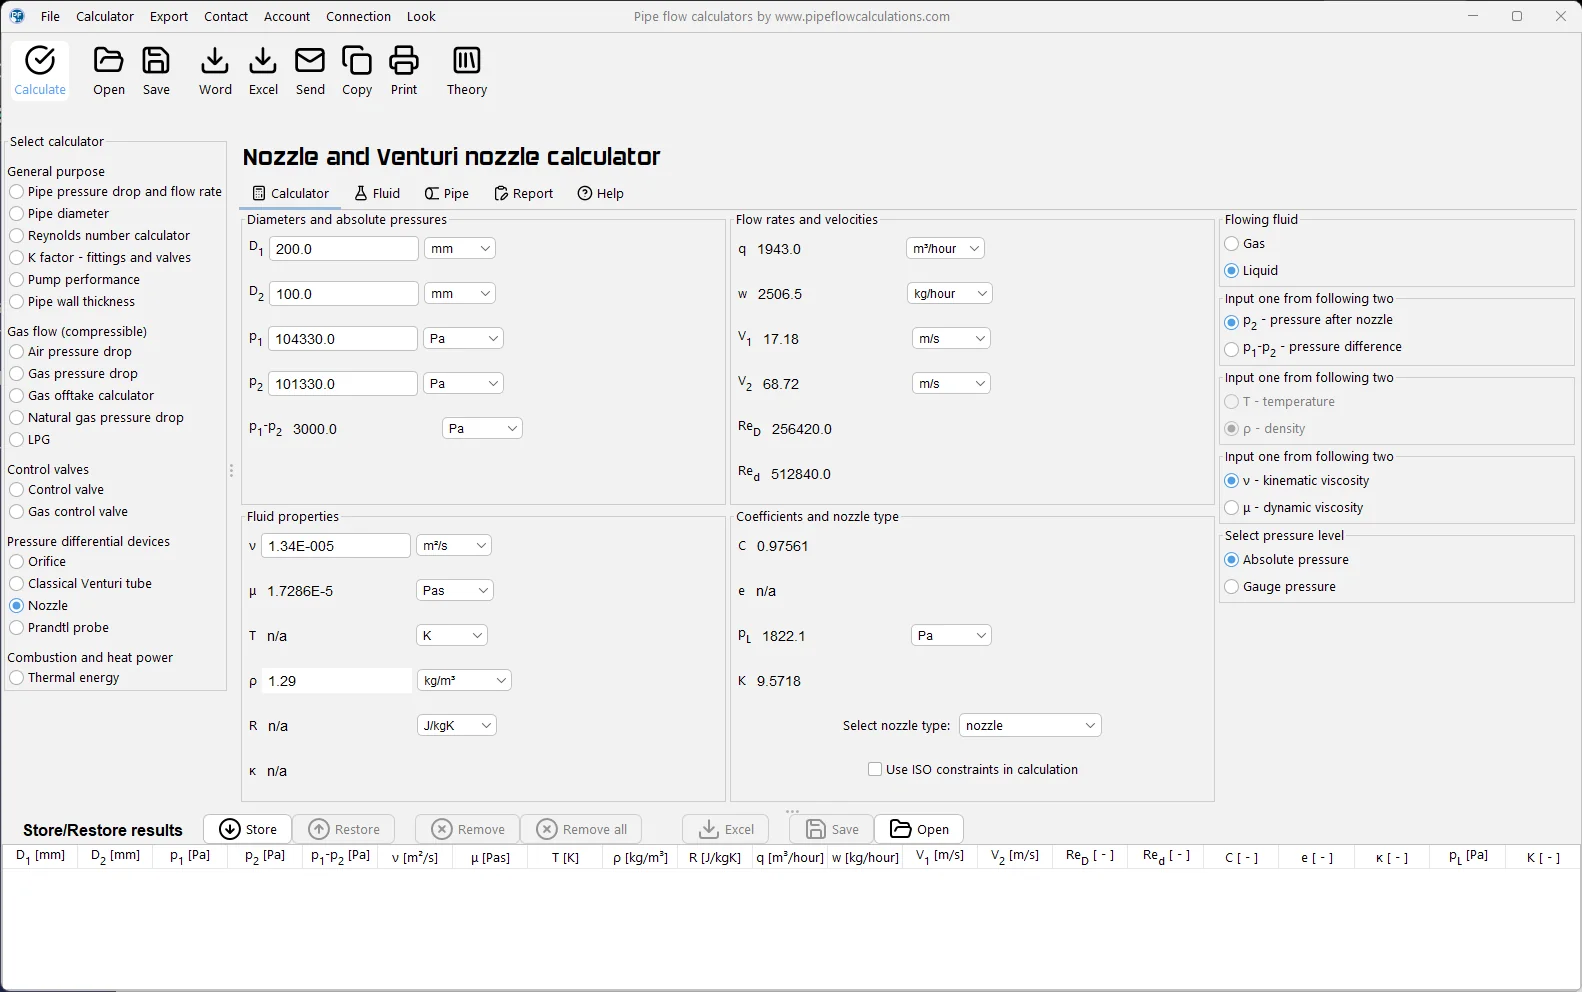1582x992 pixels.
Task: Export results using toolbar Excel icon
Action: click(263, 70)
